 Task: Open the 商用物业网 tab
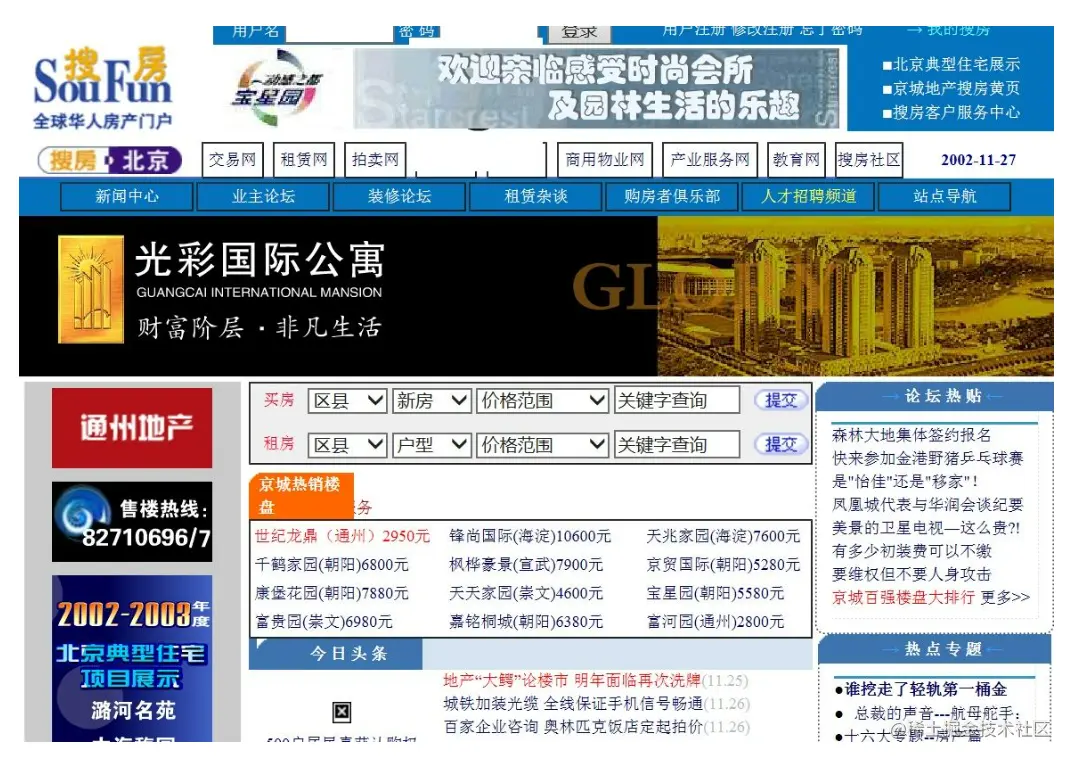tap(604, 160)
